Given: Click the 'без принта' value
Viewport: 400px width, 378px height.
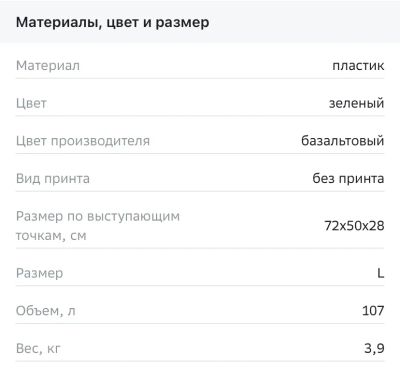Looking at the screenshot, I should [348, 178].
